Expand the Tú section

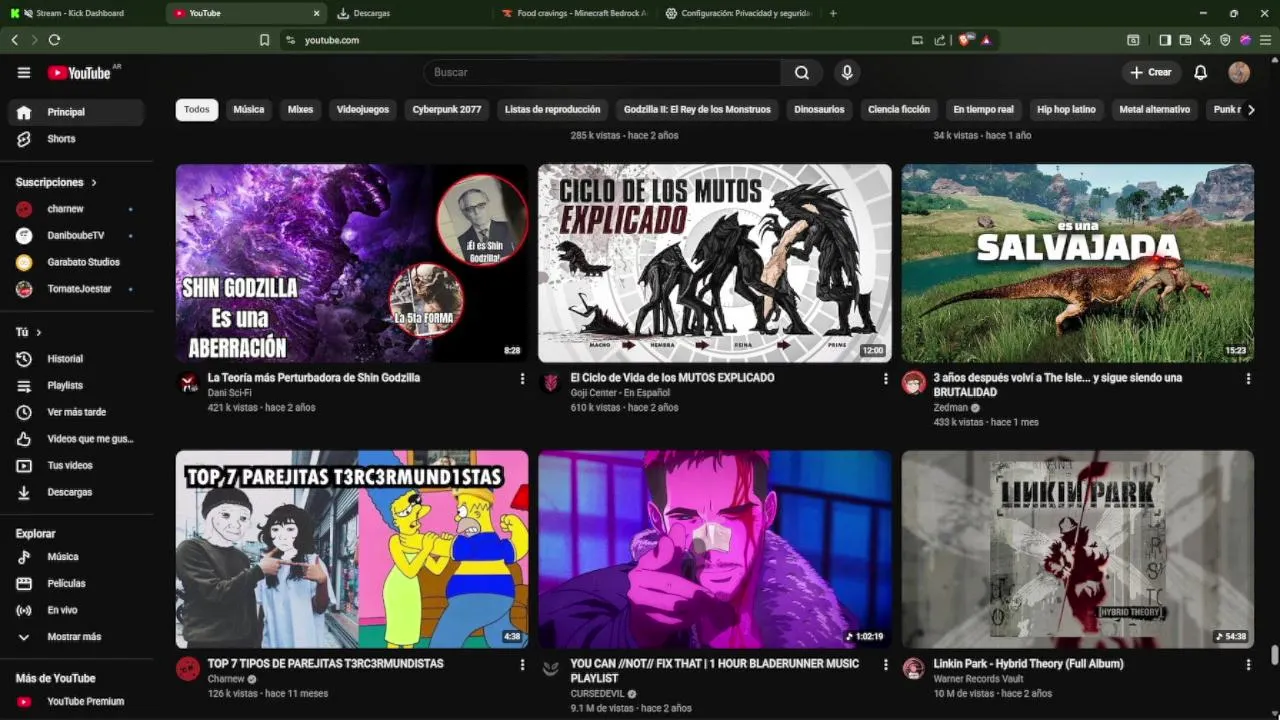pos(29,332)
